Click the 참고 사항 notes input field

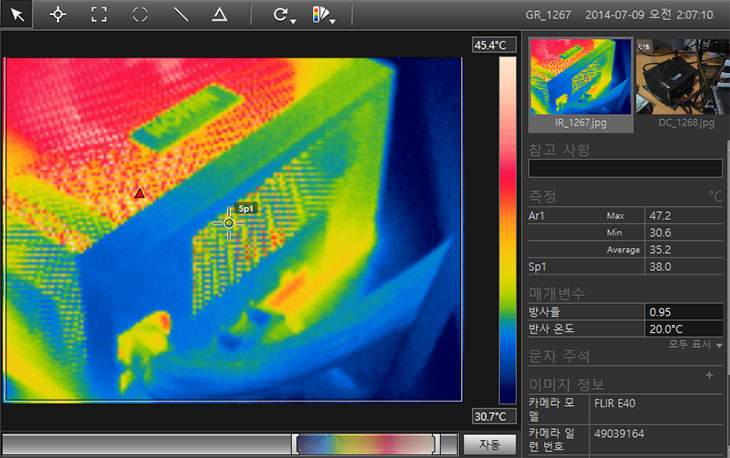625,168
